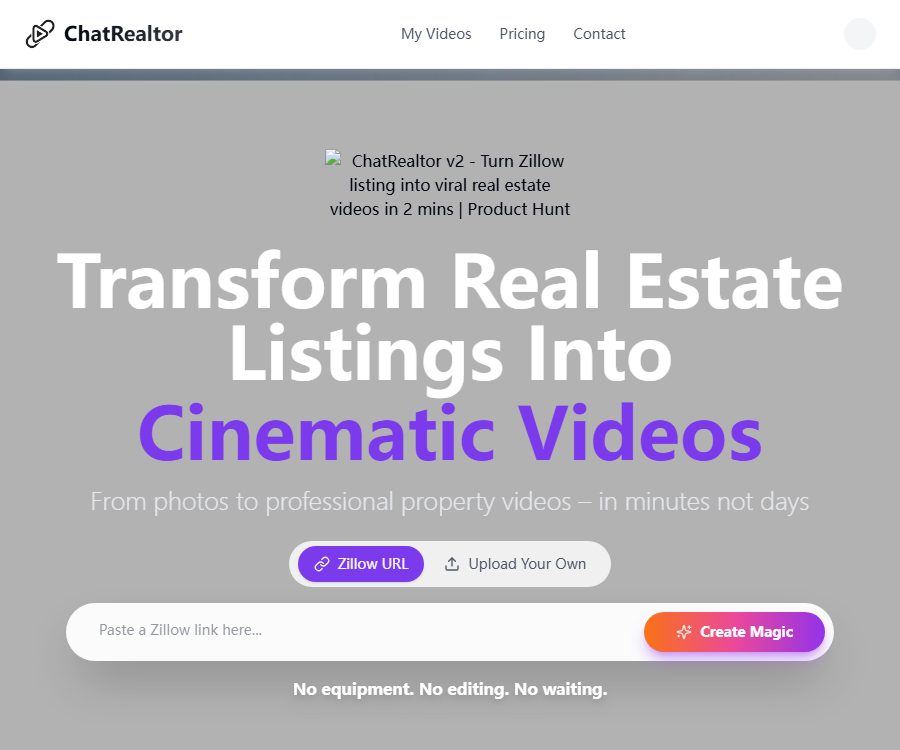Click the upload arrow icon
Screen dimensions: 900x750
[452, 564]
